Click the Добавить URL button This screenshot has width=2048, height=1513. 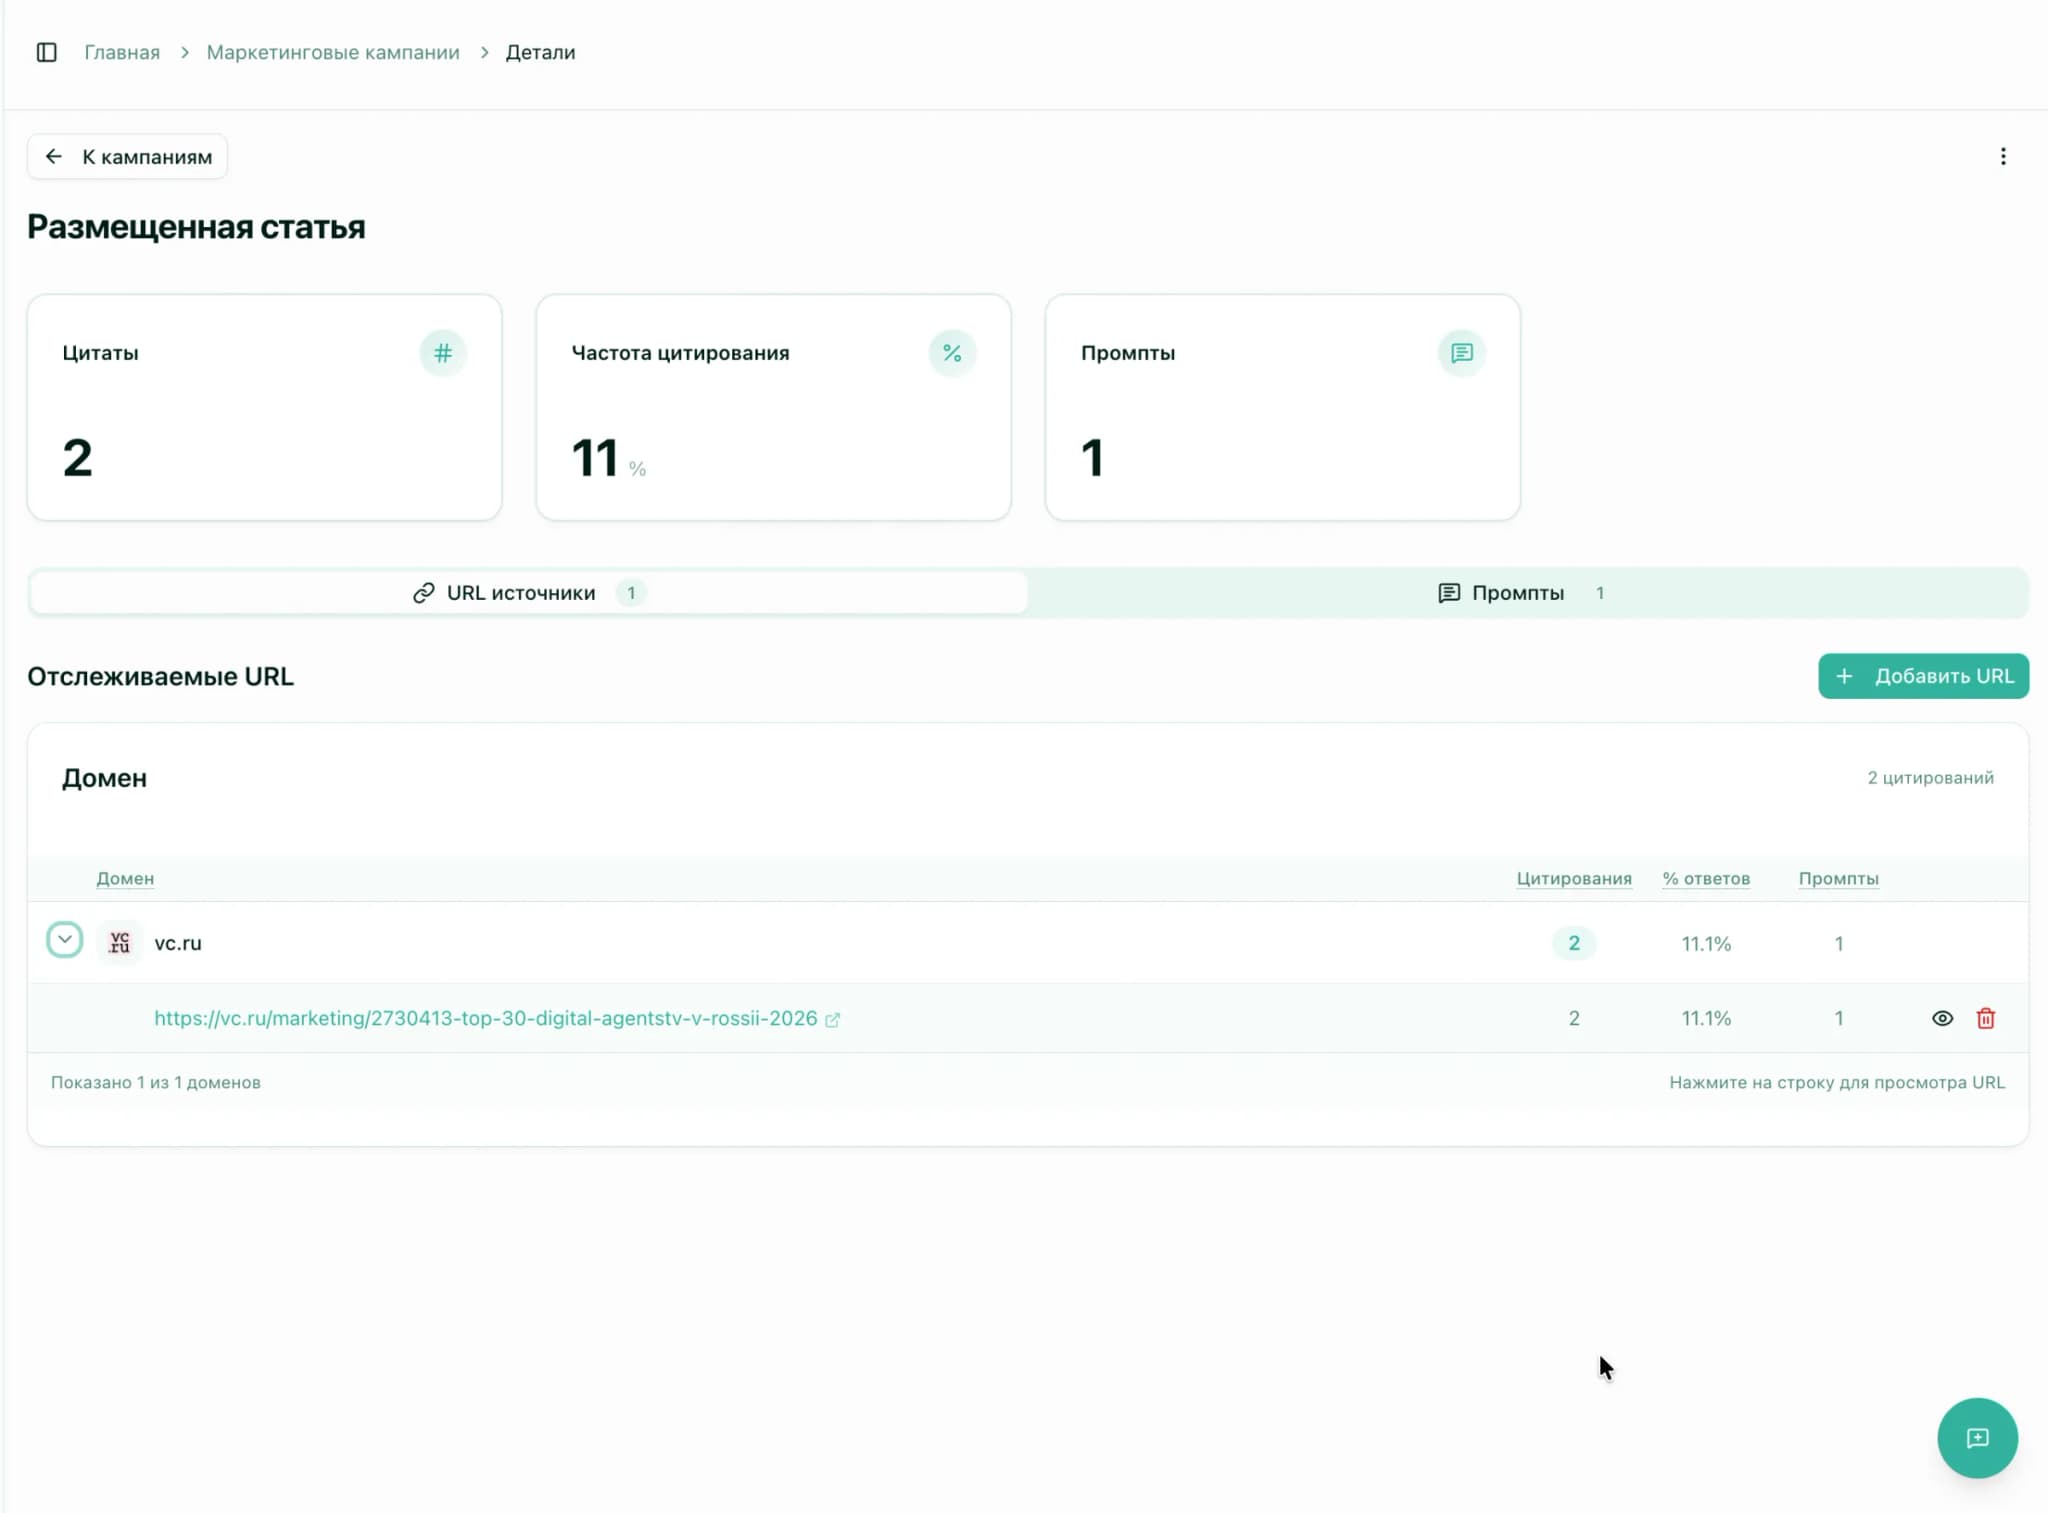tap(1922, 676)
